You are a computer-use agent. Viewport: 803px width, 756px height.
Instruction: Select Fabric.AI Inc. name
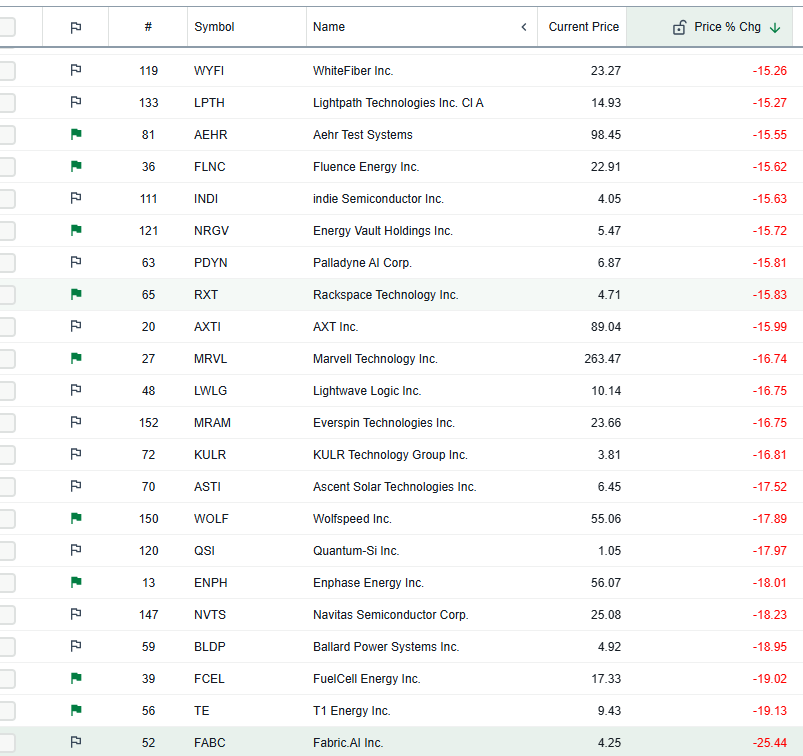348,743
